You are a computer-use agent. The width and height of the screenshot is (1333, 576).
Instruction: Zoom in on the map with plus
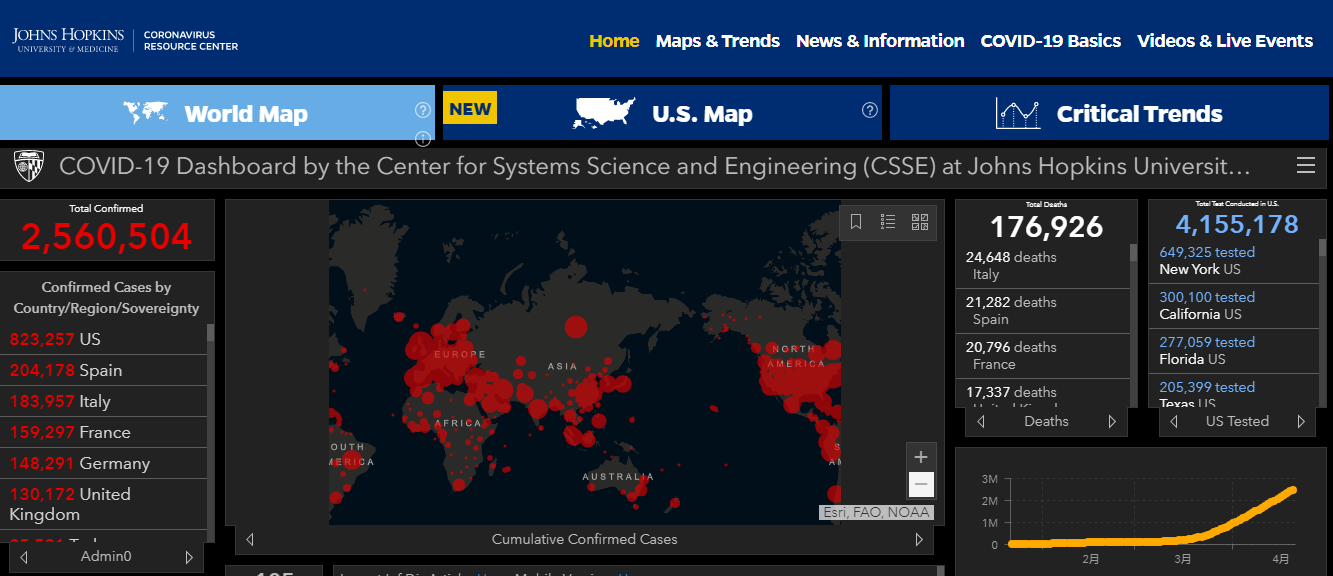921,457
